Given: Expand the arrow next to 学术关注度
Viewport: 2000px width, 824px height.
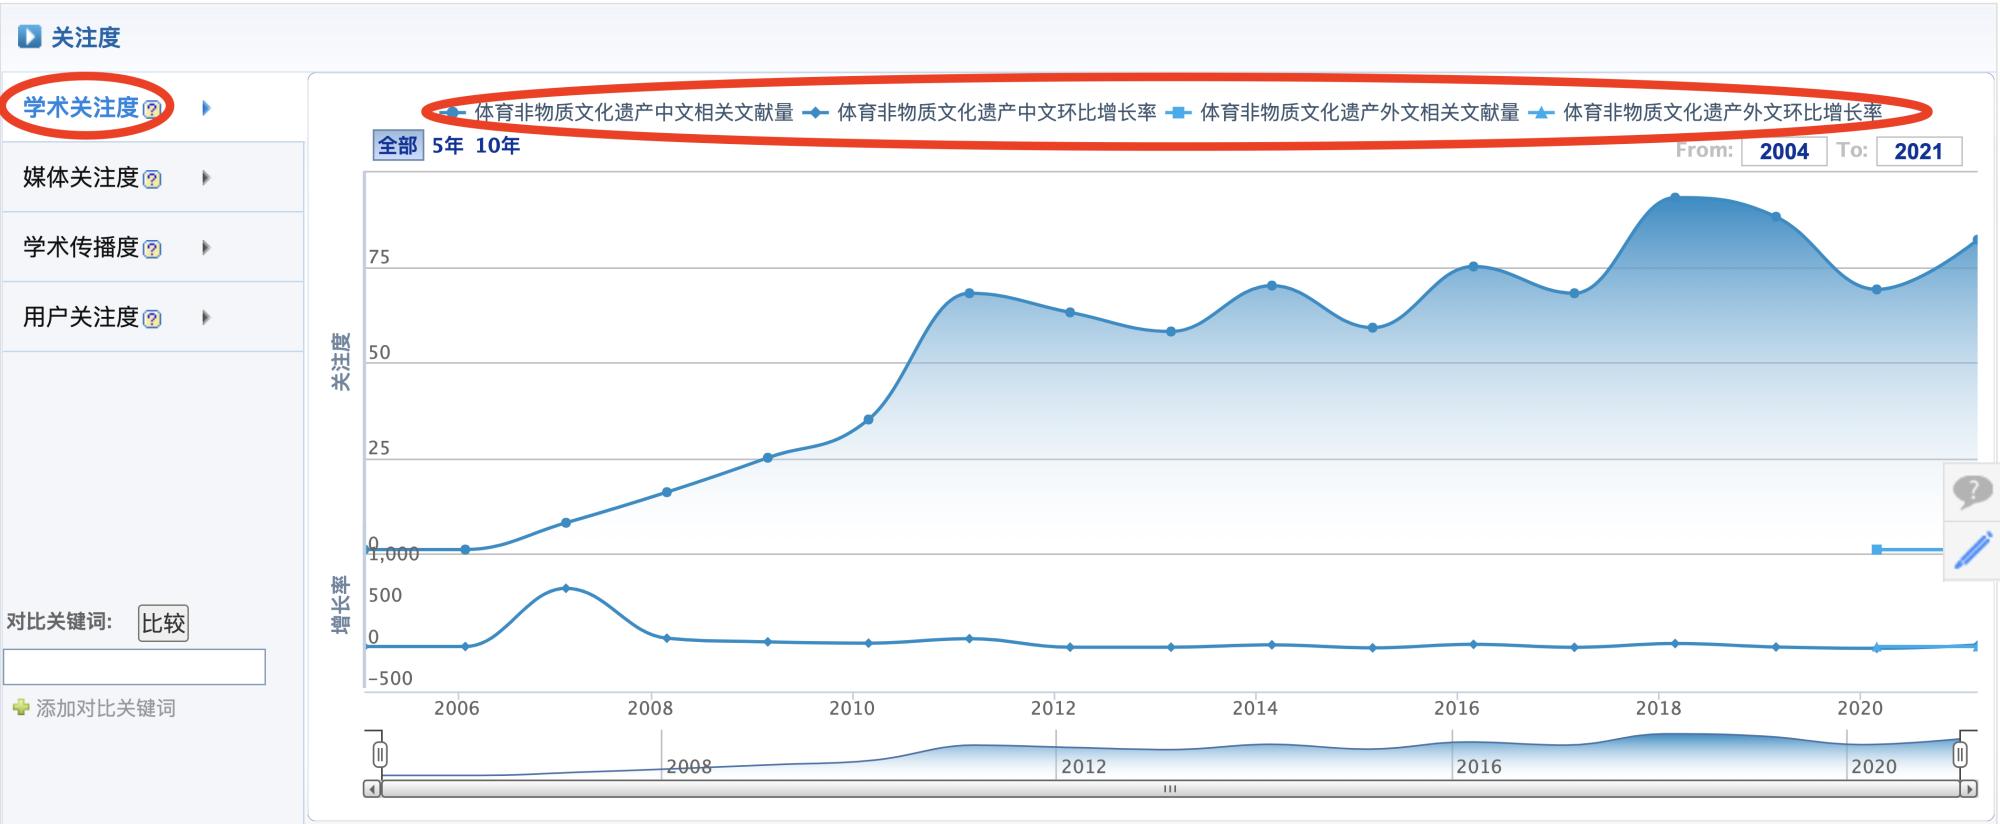Looking at the screenshot, I should click(206, 108).
